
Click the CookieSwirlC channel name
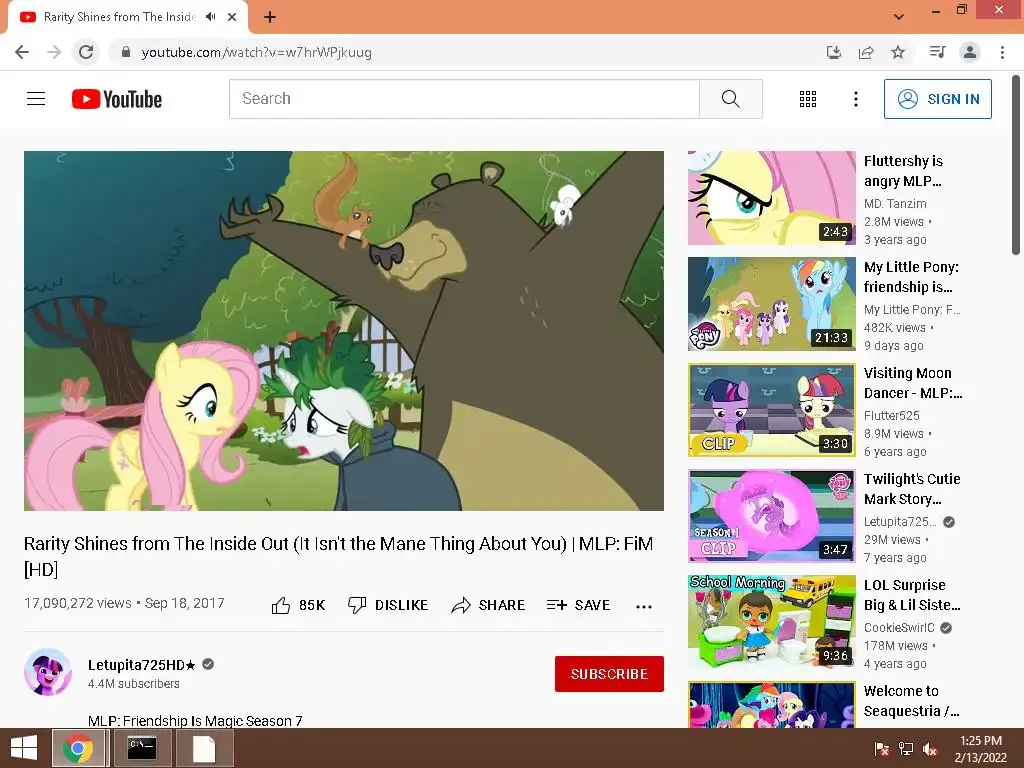click(x=899, y=628)
